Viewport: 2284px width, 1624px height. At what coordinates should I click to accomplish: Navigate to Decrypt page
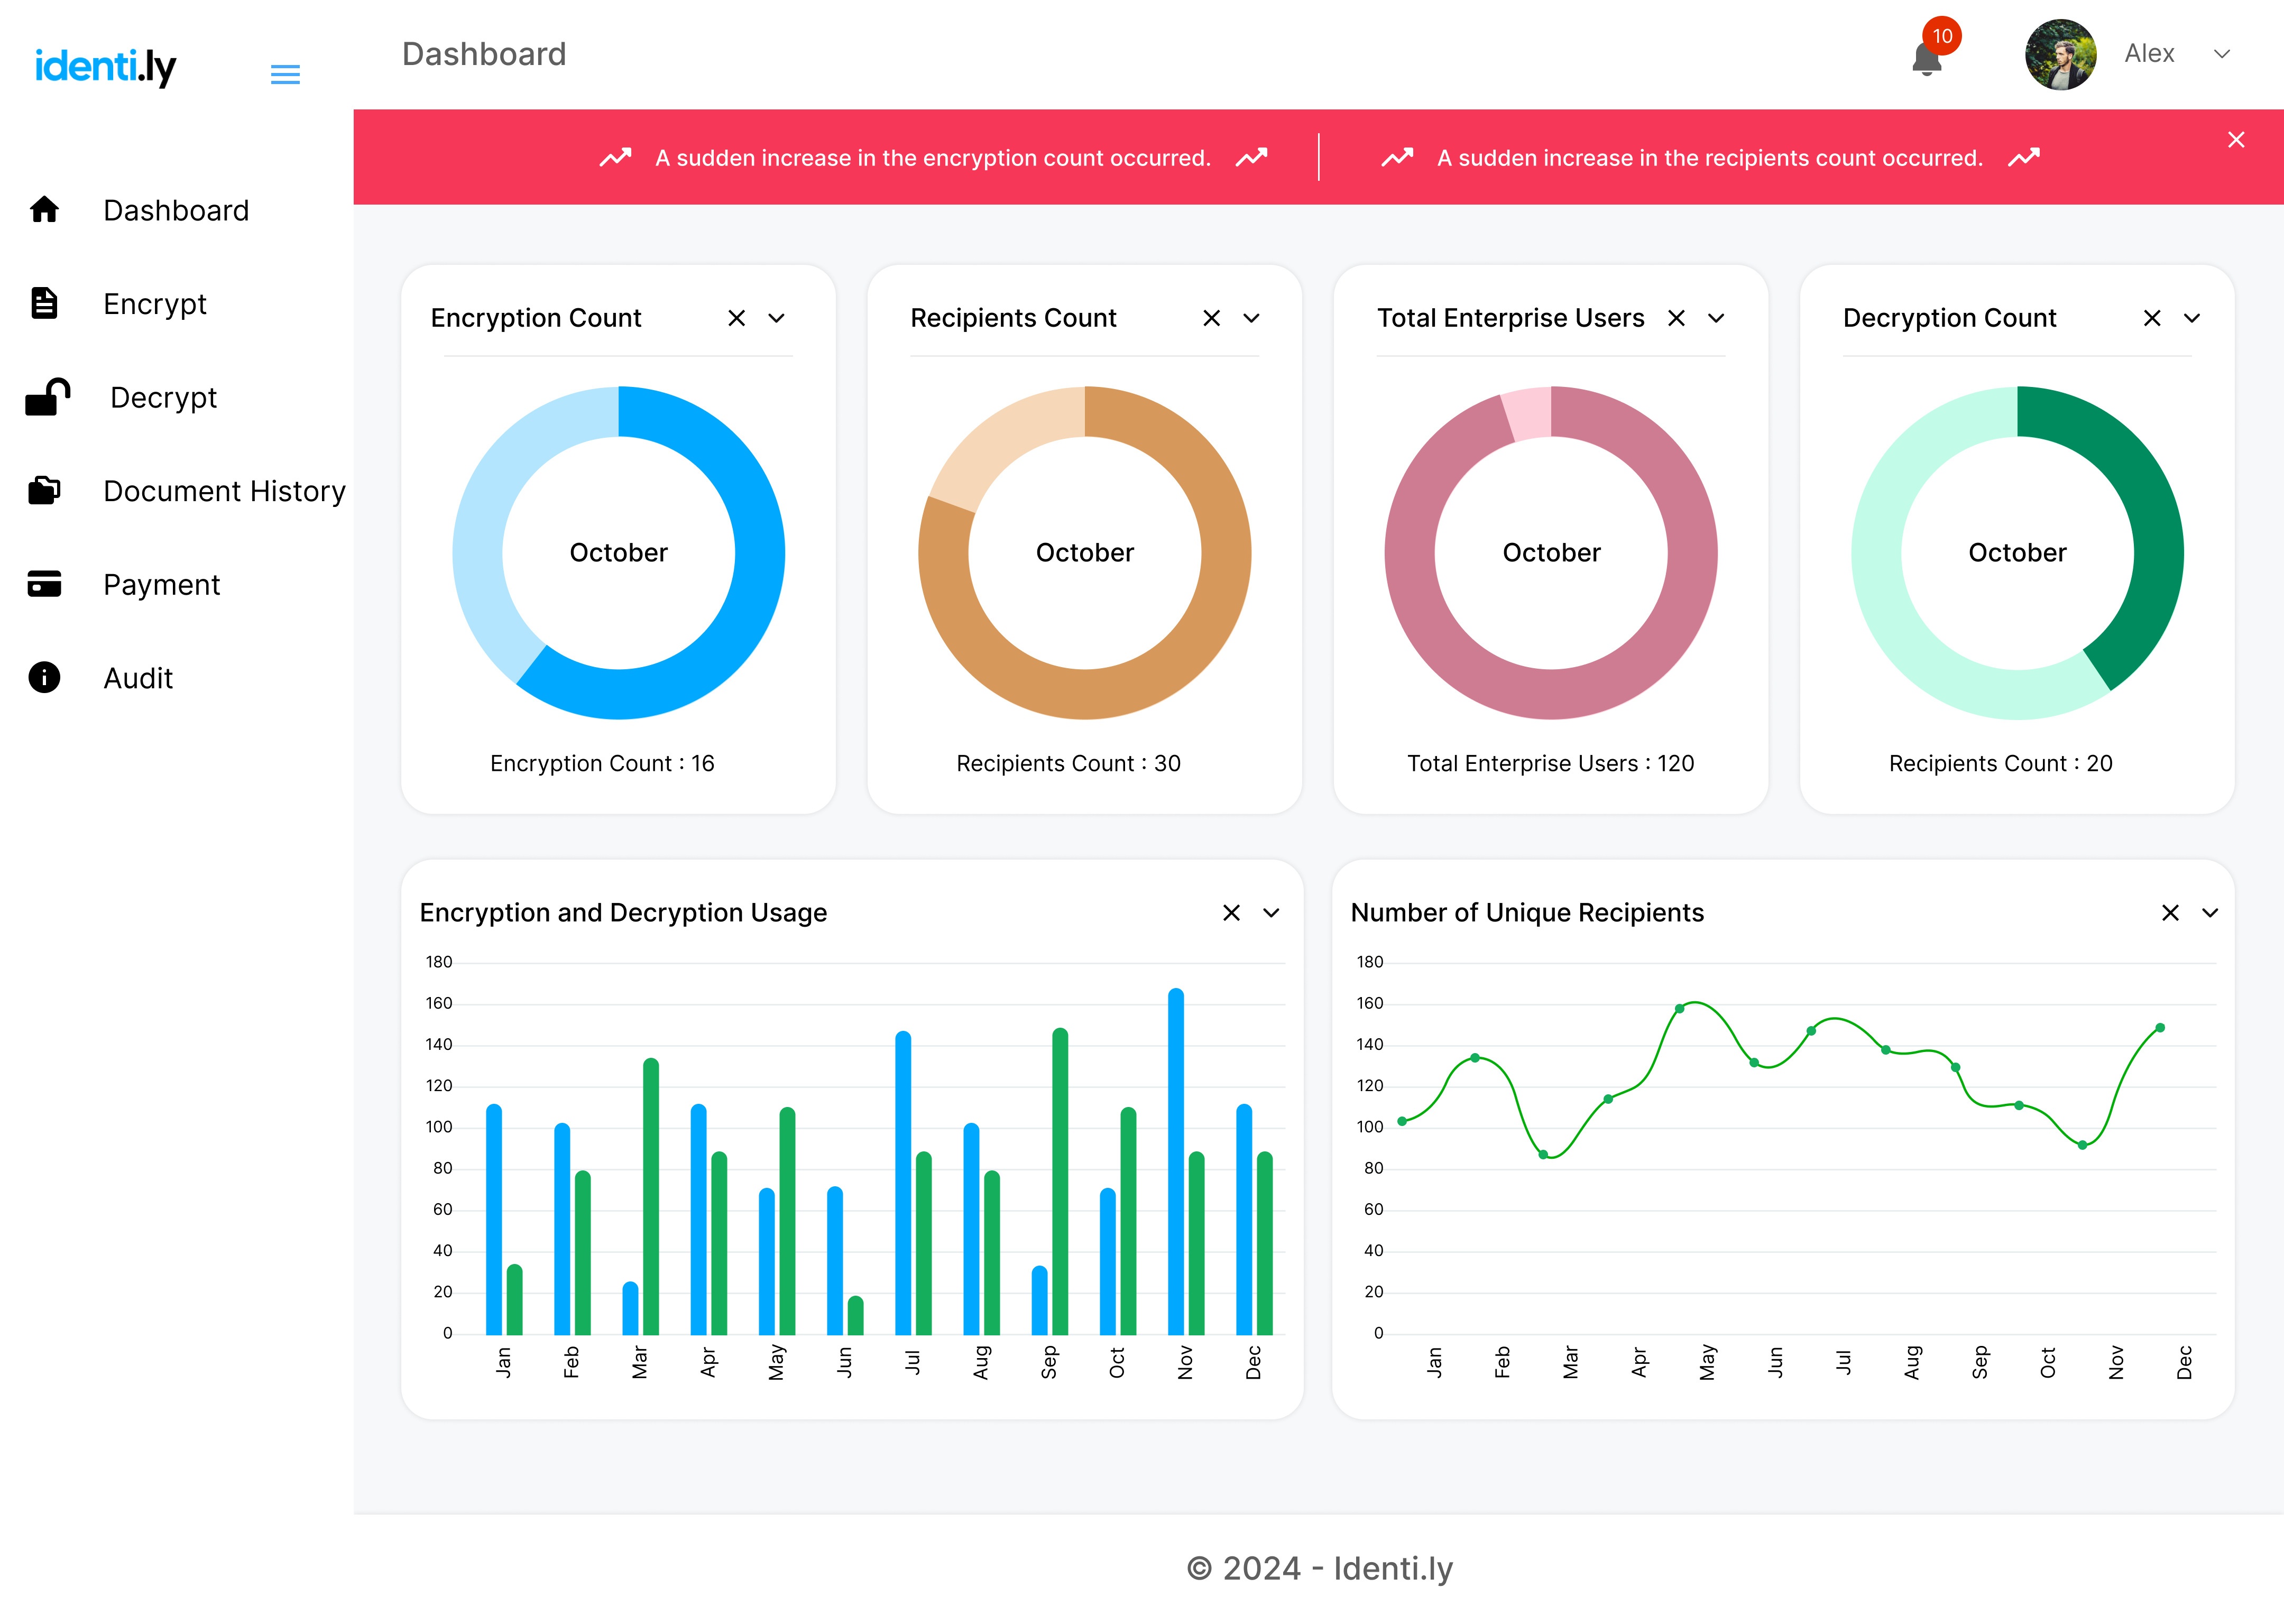[x=163, y=397]
